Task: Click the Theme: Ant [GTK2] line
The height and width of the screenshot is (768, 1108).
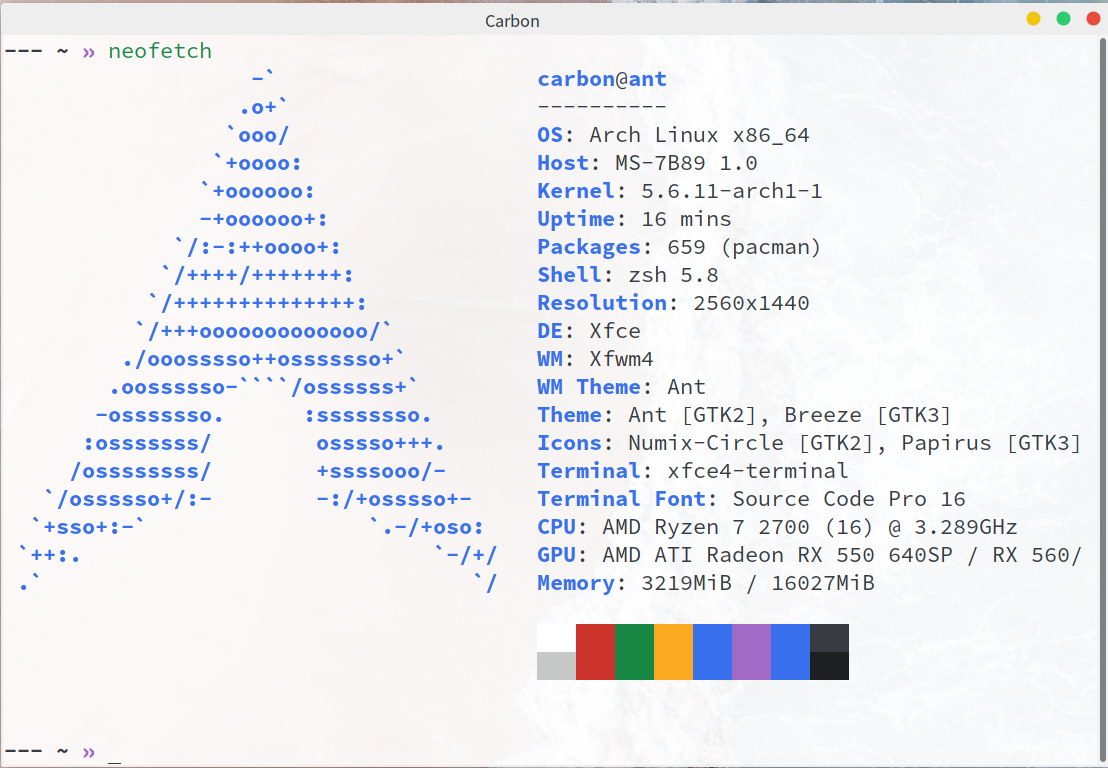Action: (744, 415)
